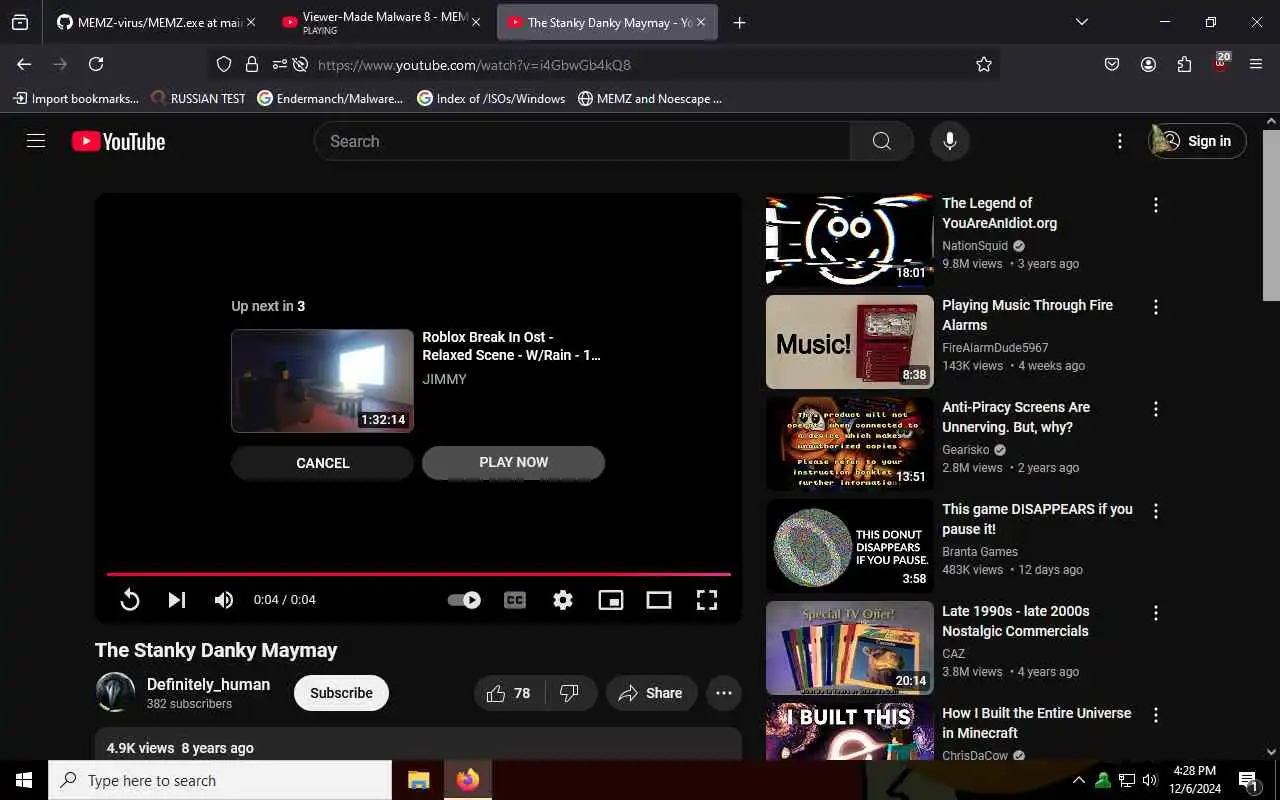Click the YouTube search input field
Screen dimensions: 1280x800
click(582, 141)
